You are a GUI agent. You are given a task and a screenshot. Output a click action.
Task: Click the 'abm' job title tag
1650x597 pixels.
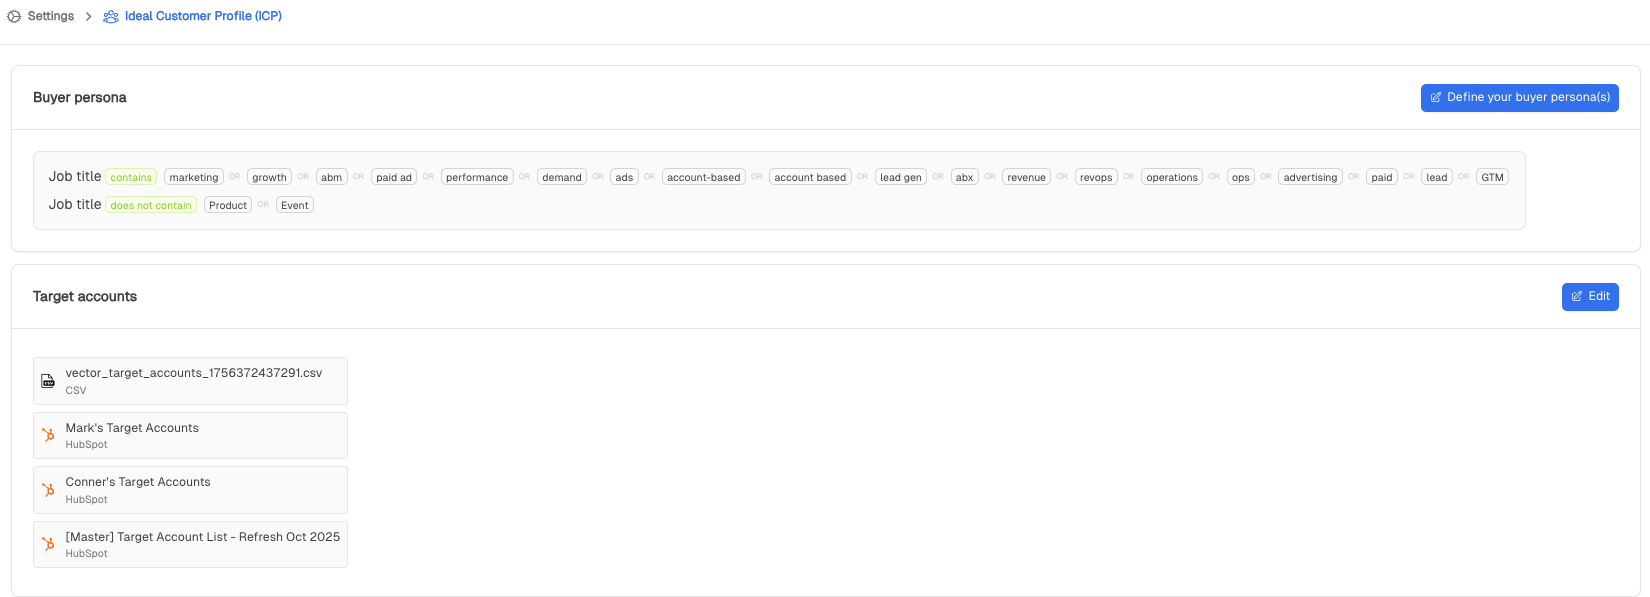(332, 177)
